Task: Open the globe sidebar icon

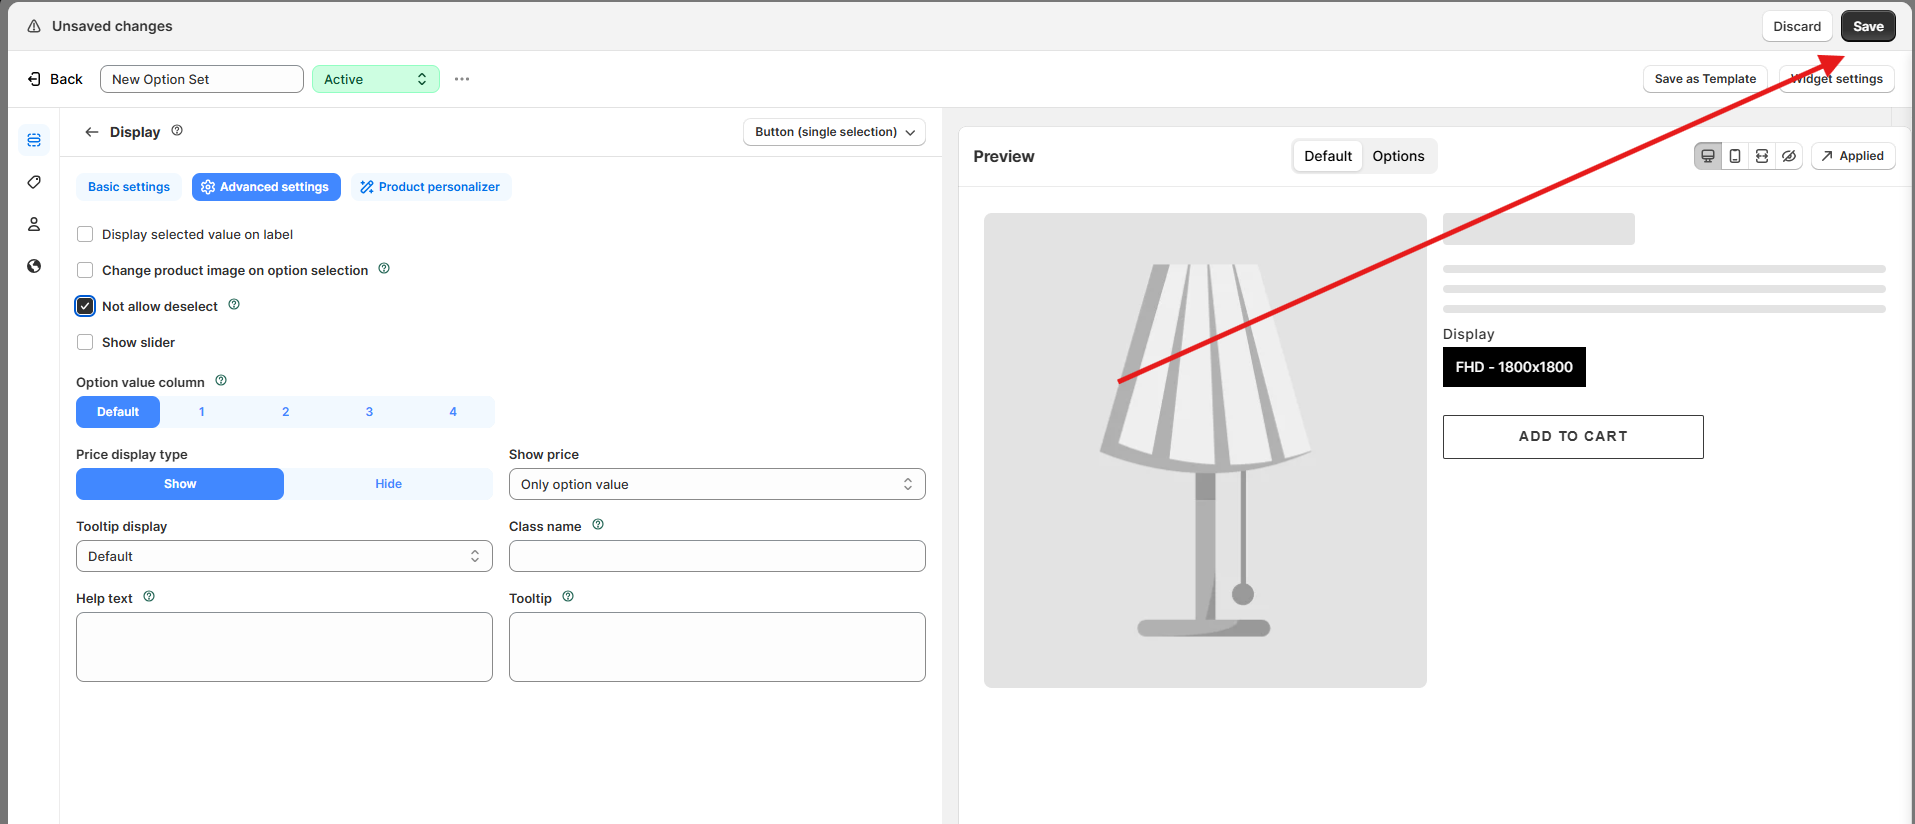Action: pos(34,266)
